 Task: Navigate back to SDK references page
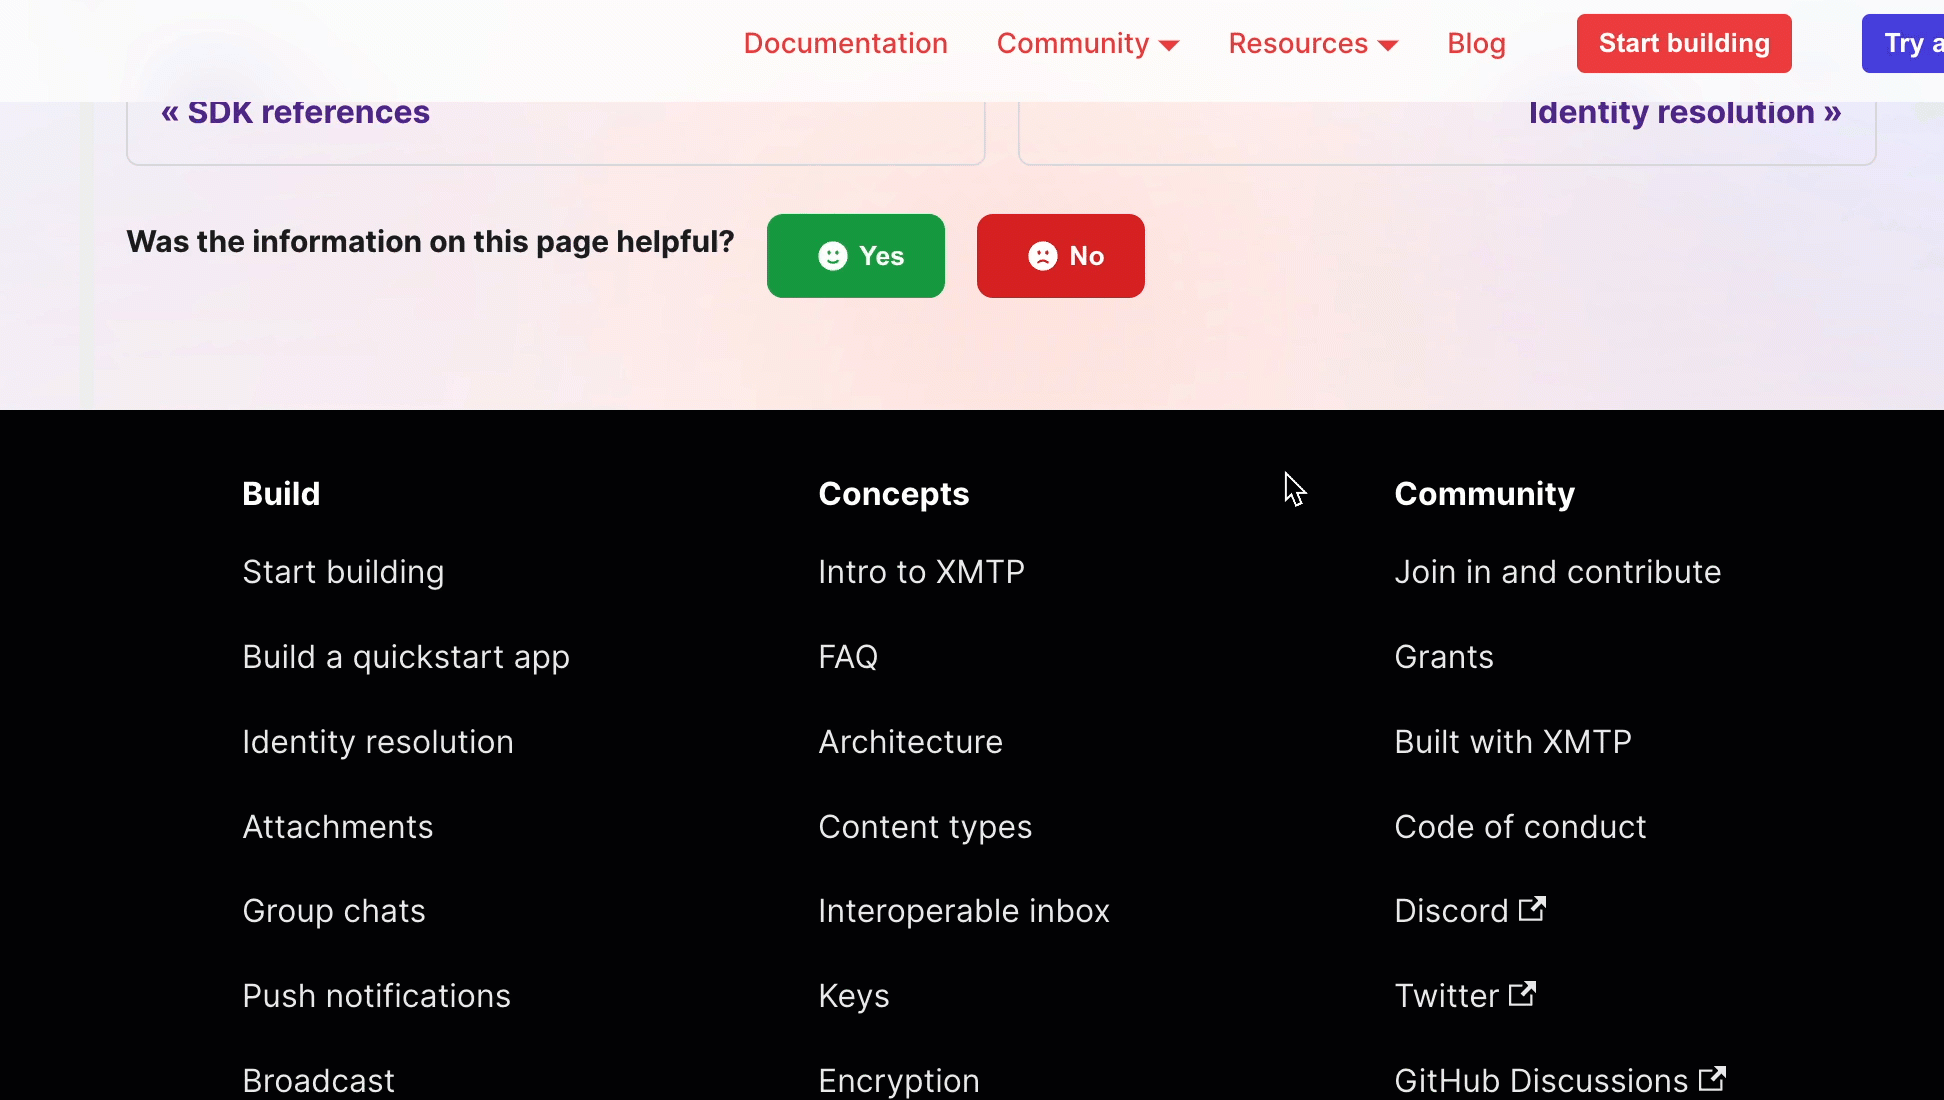click(x=294, y=111)
